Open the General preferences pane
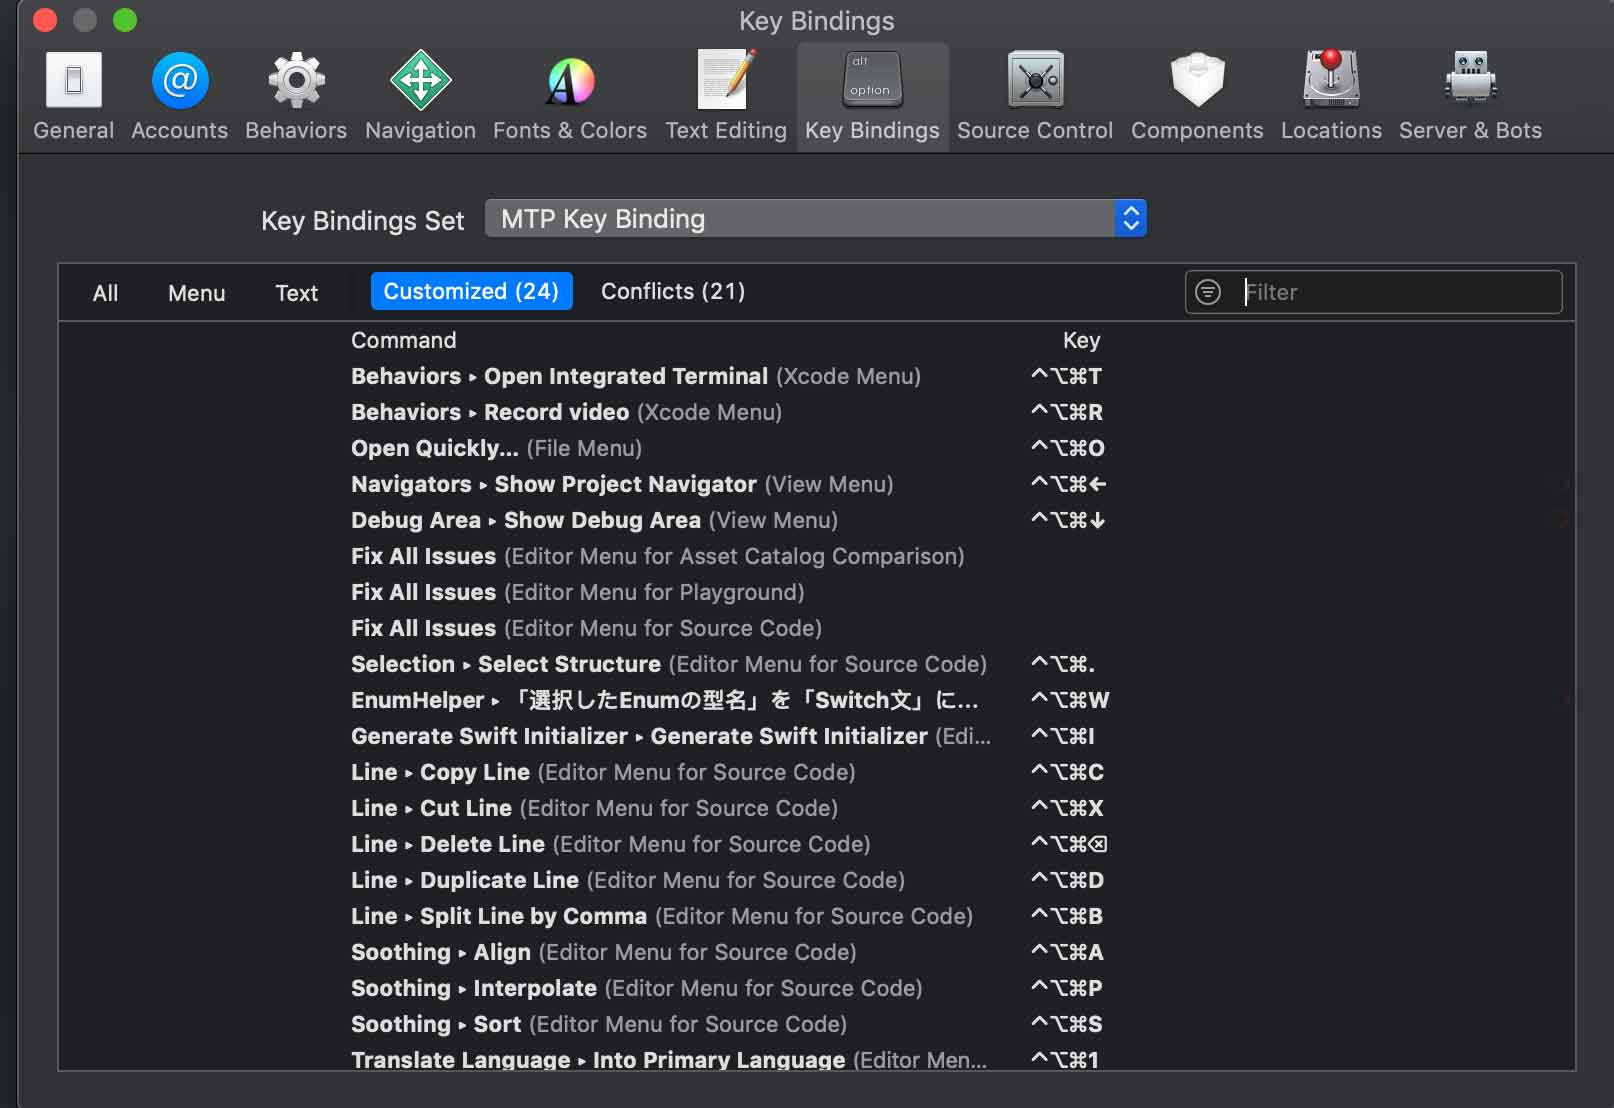The width and height of the screenshot is (1614, 1108). point(73,96)
